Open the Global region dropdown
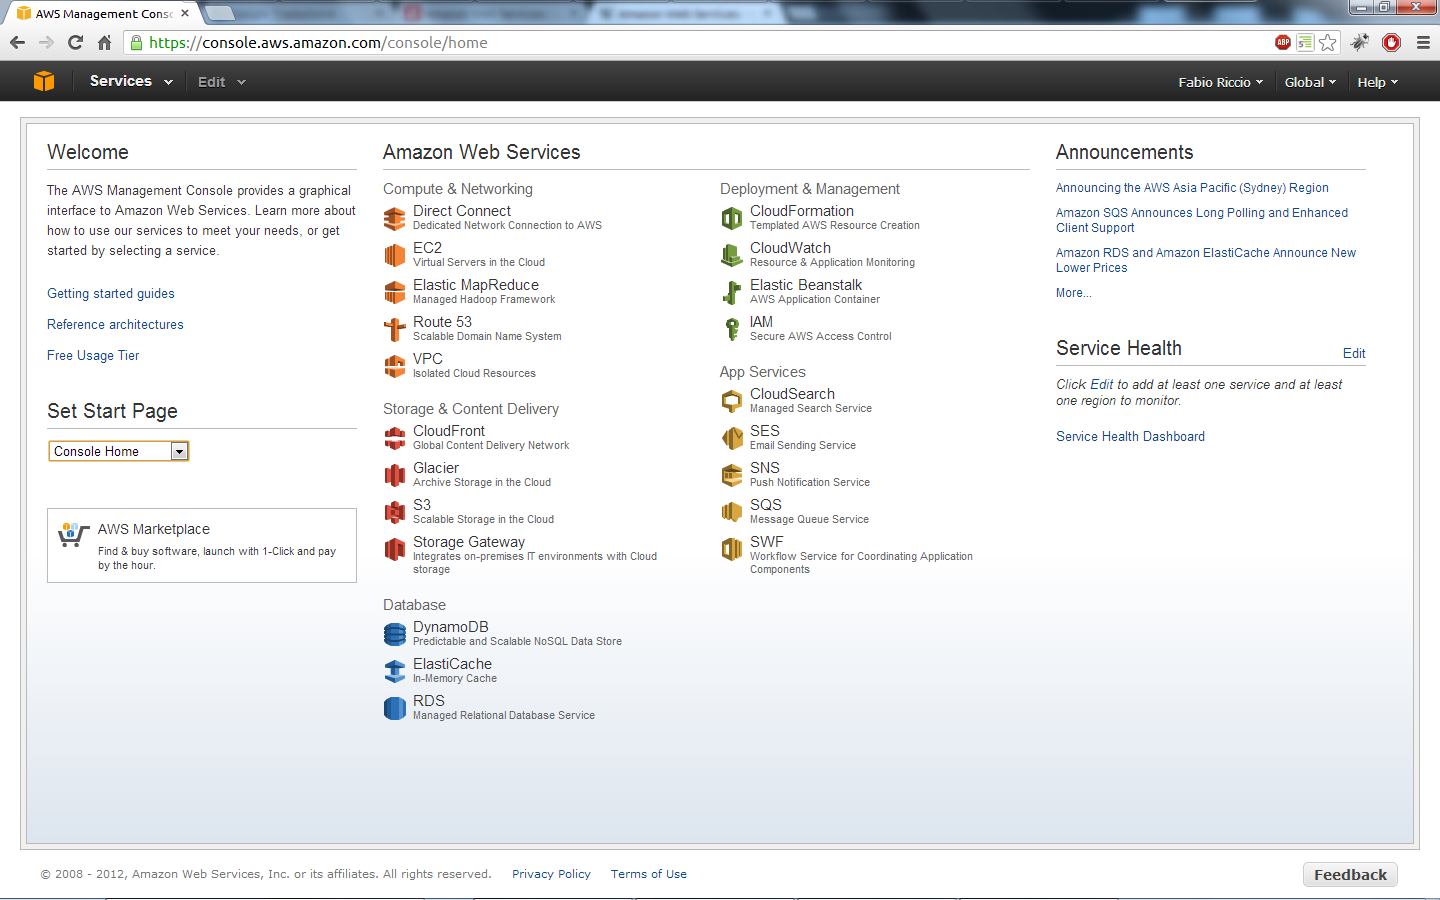 pos(1310,82)
